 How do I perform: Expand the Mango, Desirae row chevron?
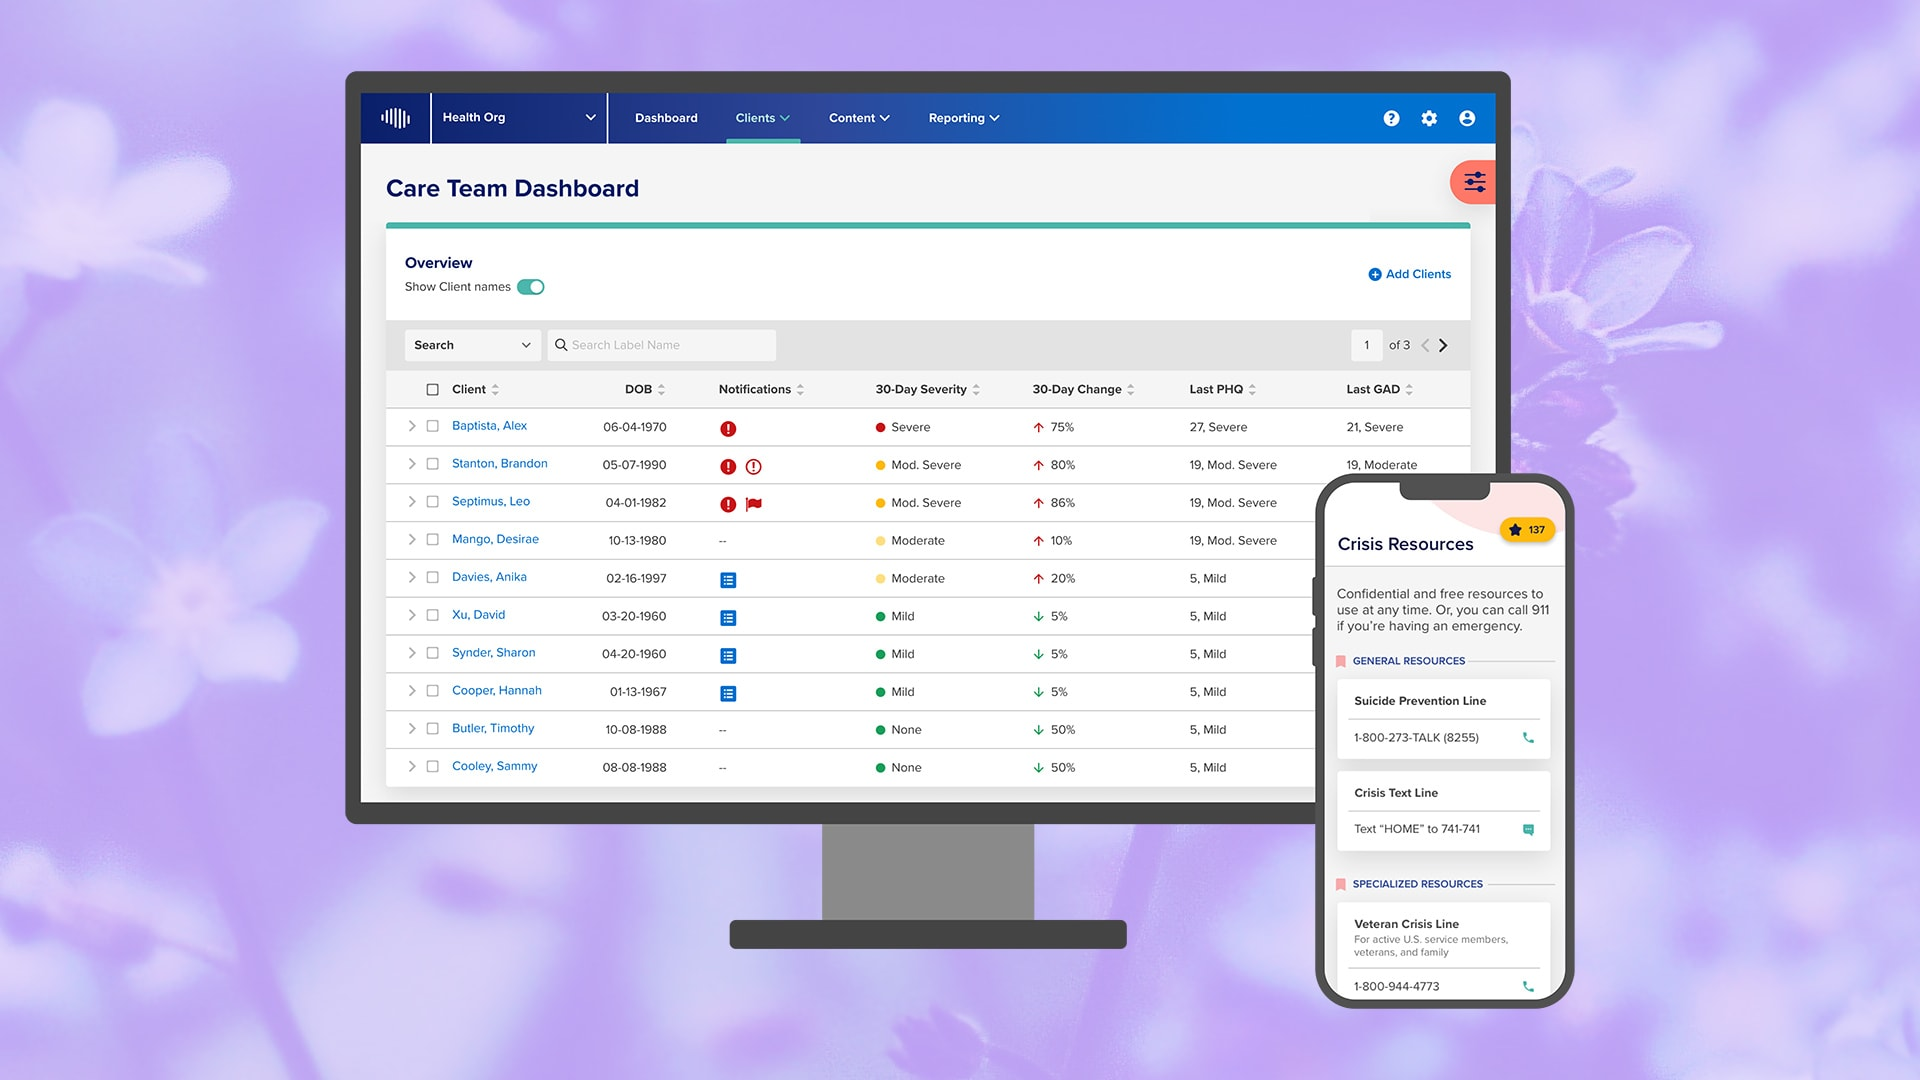coord(411,540)
